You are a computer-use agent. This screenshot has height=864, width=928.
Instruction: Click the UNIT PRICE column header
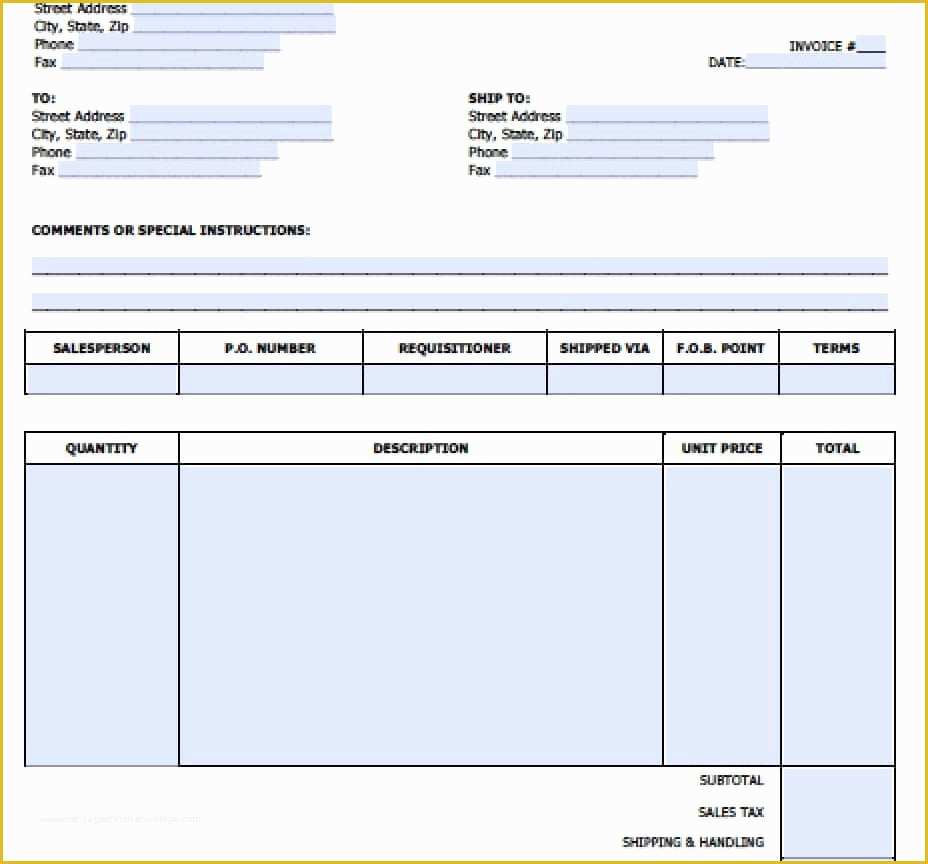tap(721, 448)
